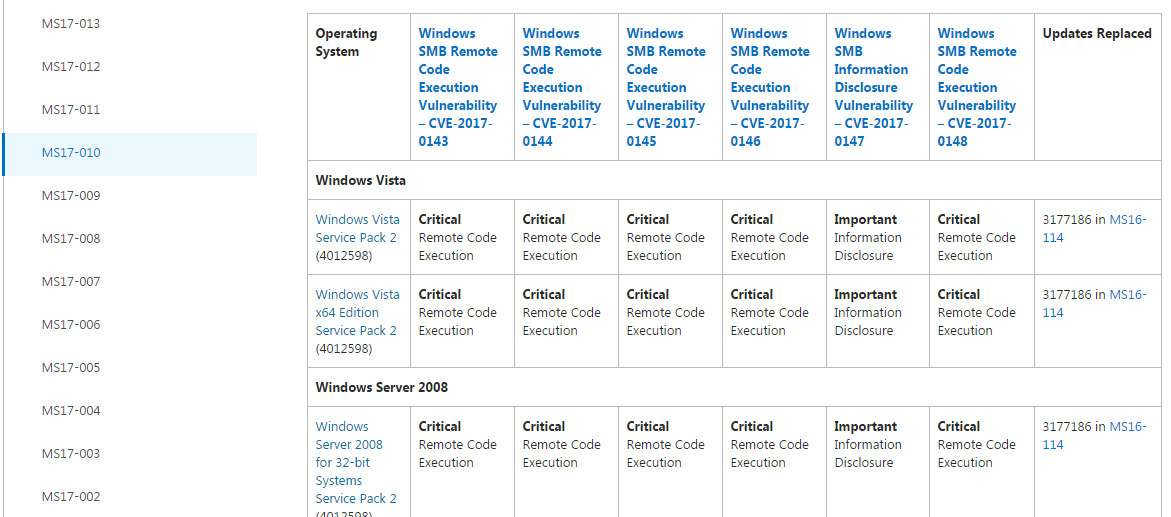Follow the CVE-2017-0148 header link
Screen dimensions: 1171x517
(977, 87)
